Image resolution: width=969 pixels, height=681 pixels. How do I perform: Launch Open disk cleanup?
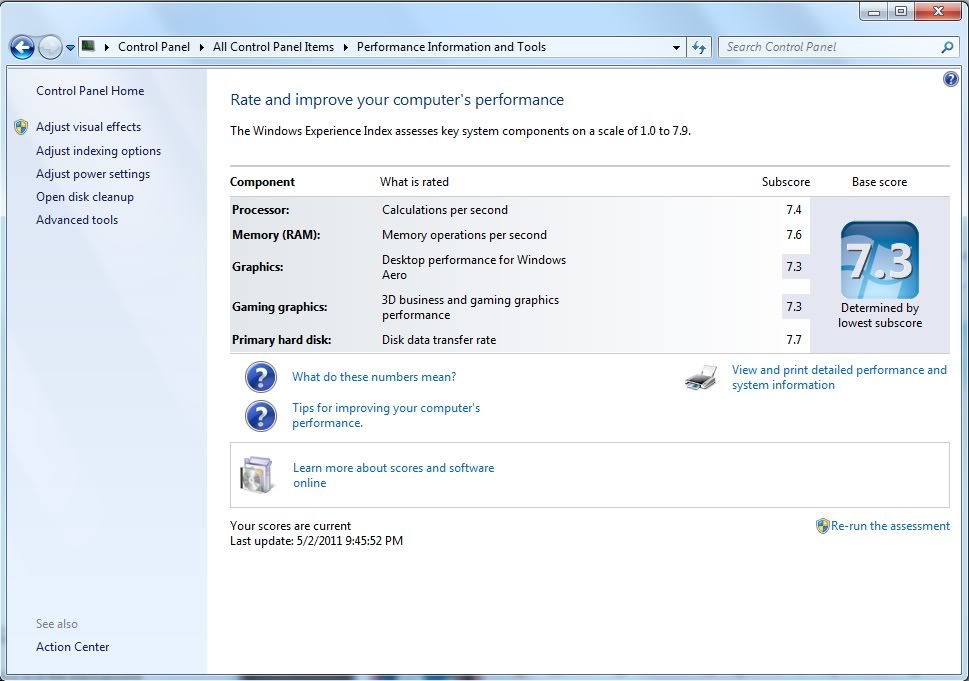[85, 197]
